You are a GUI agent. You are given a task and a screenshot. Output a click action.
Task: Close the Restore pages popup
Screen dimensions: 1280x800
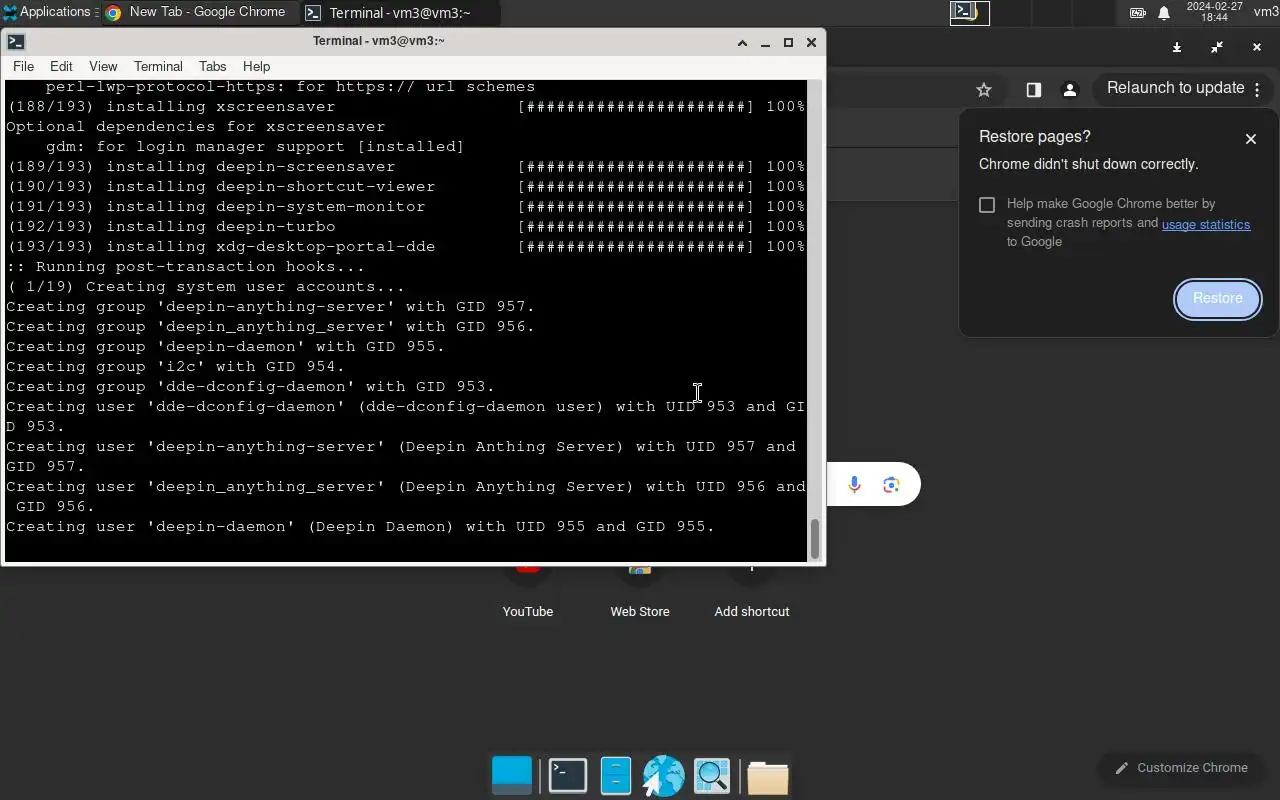pos(1250,139)
